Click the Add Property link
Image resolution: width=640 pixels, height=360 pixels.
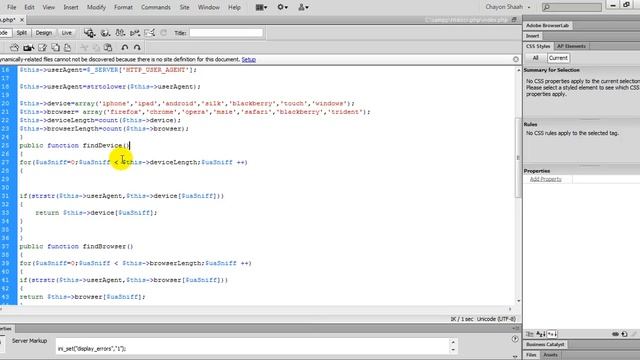click(x=545, y=179)
